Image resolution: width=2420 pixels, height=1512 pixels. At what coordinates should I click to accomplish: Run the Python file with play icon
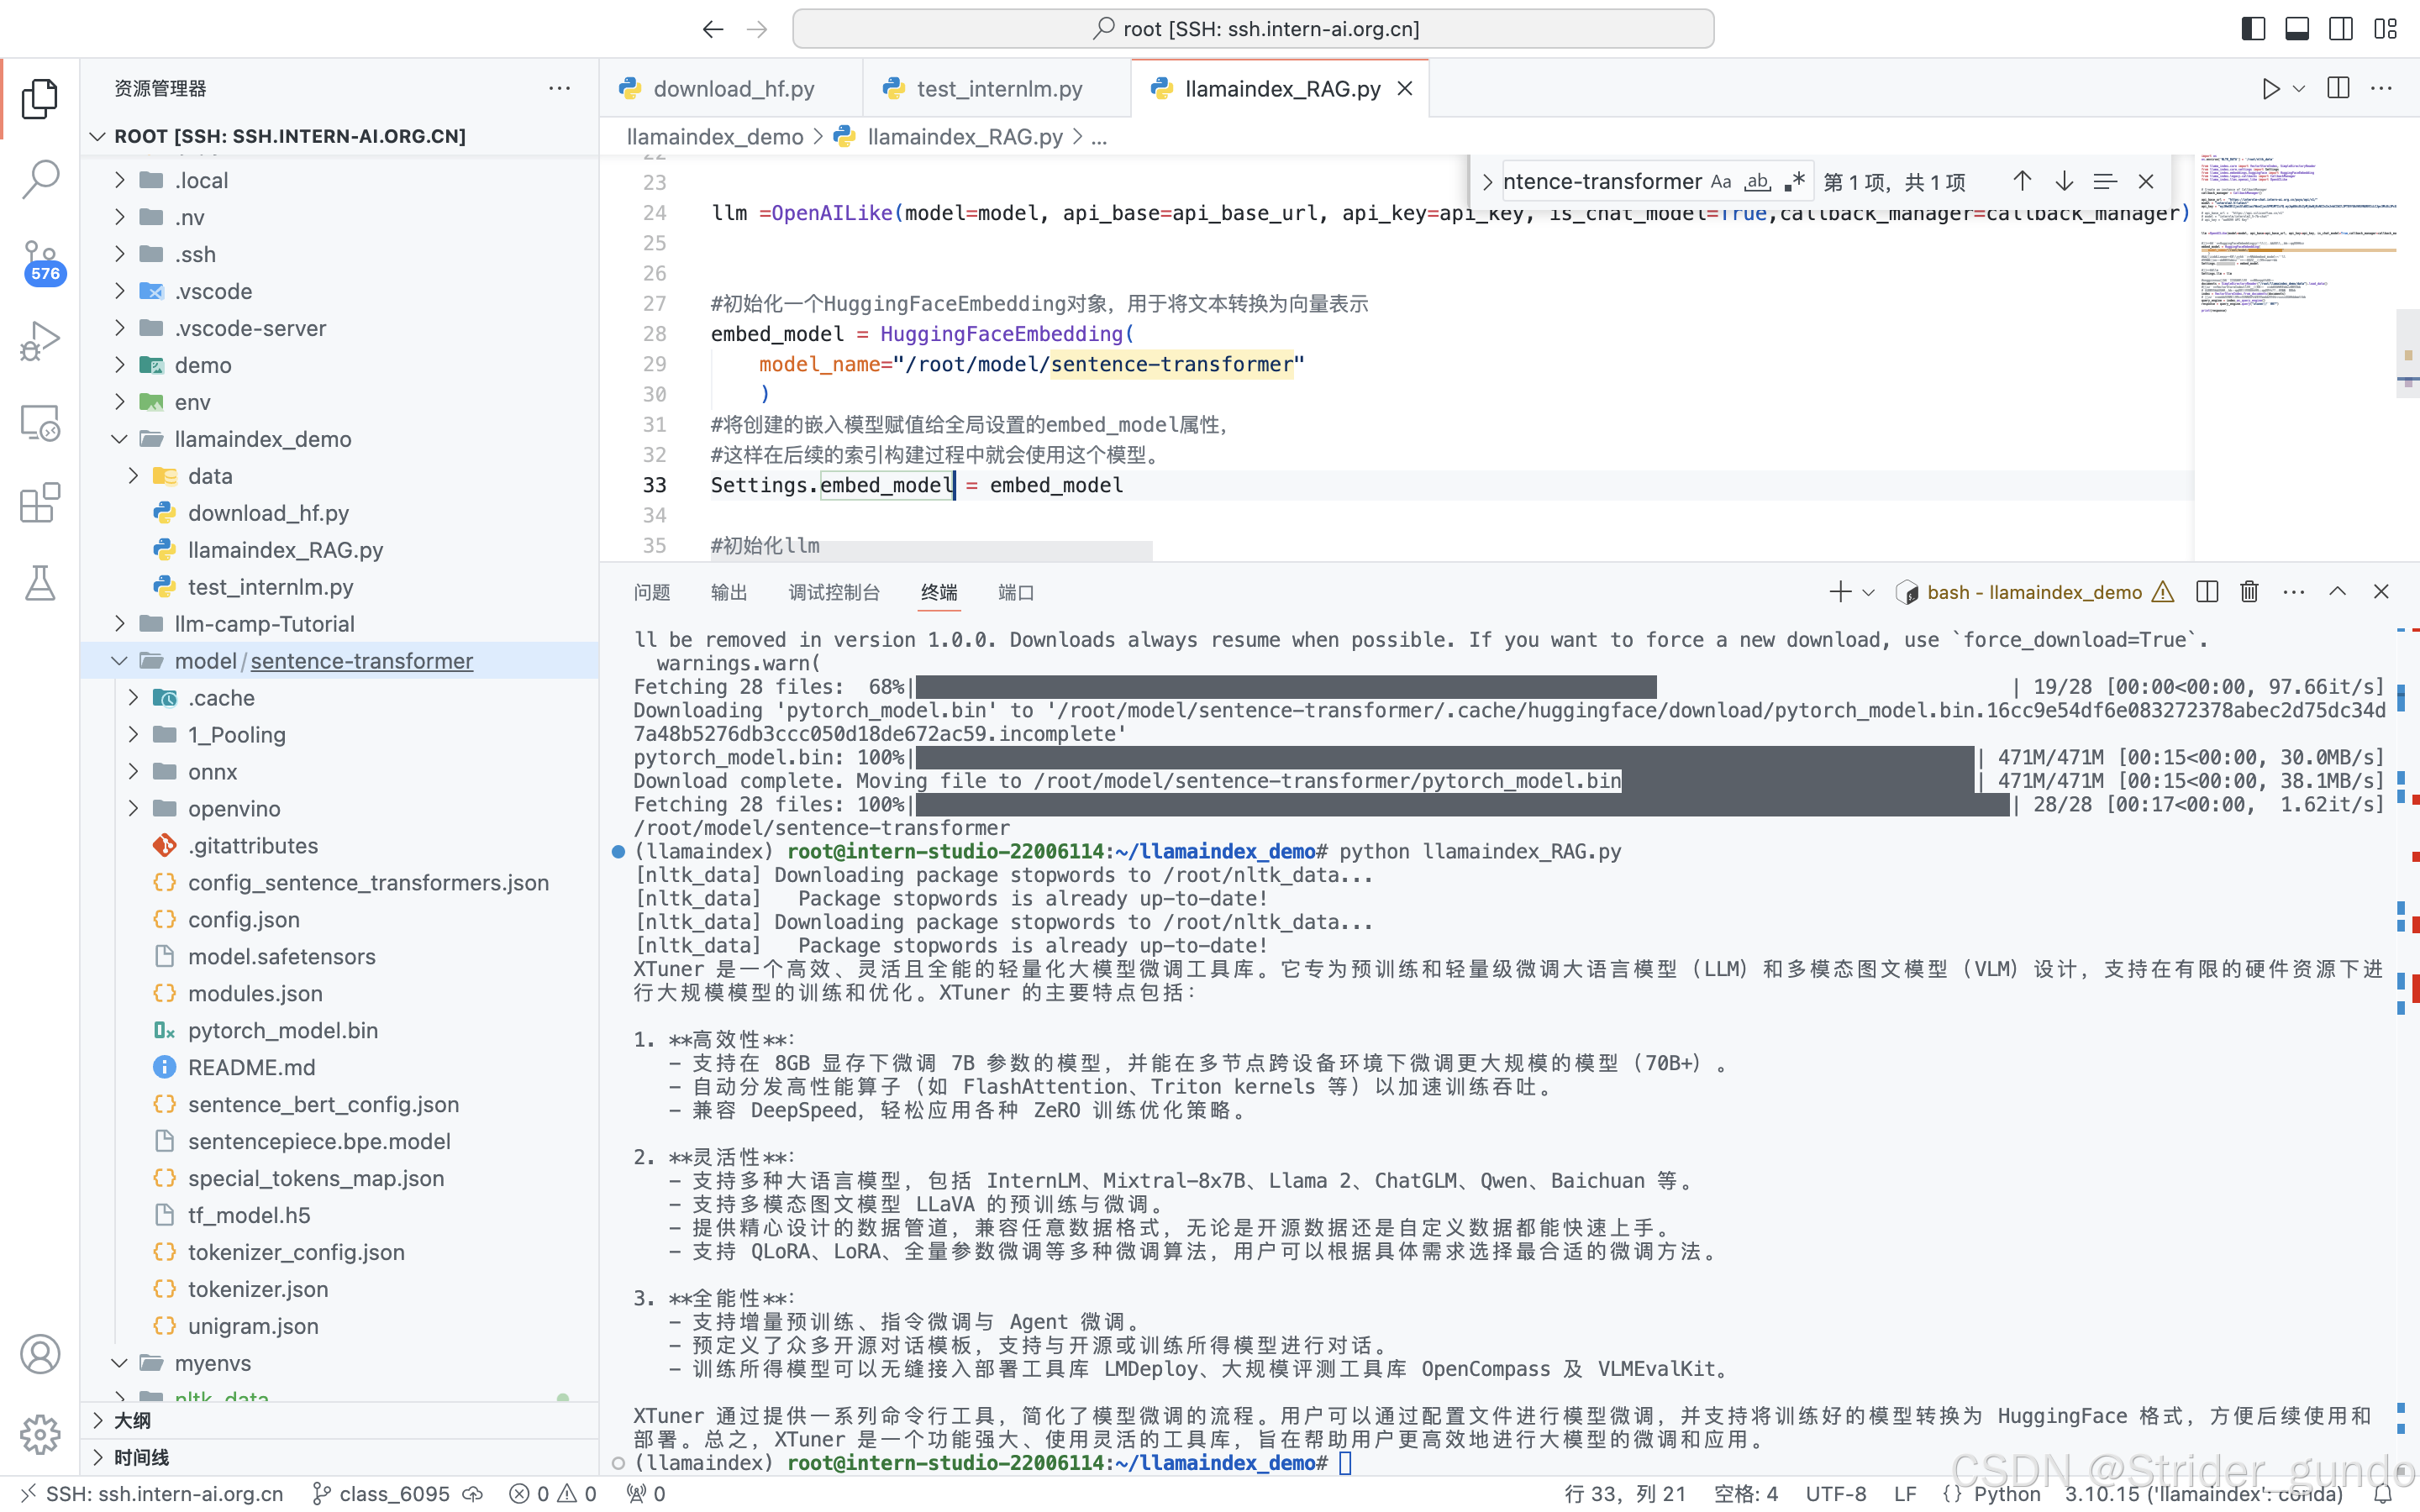2270,89
